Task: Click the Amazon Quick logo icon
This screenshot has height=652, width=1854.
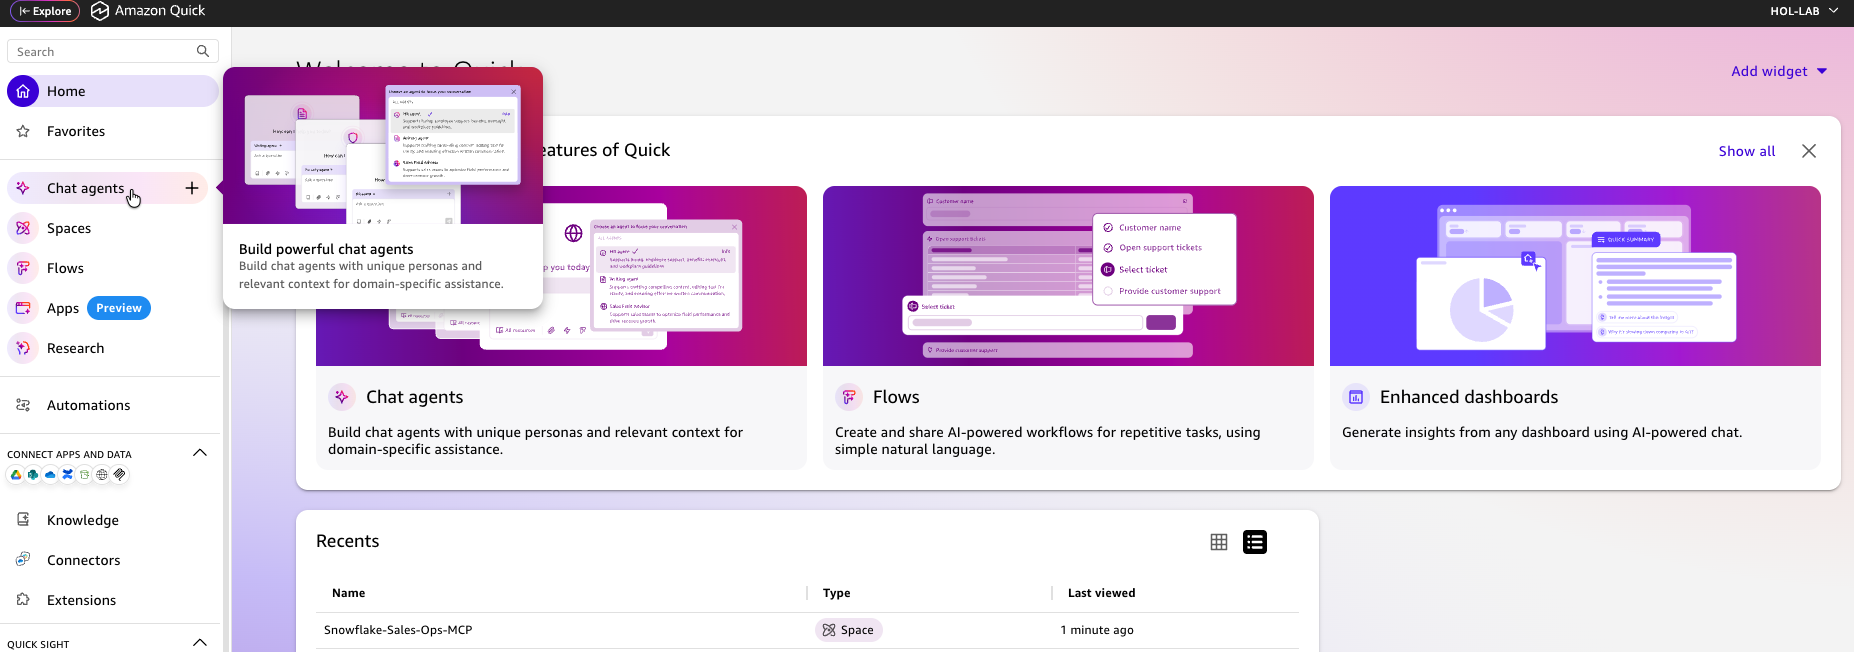Action: tap(100, 11)
